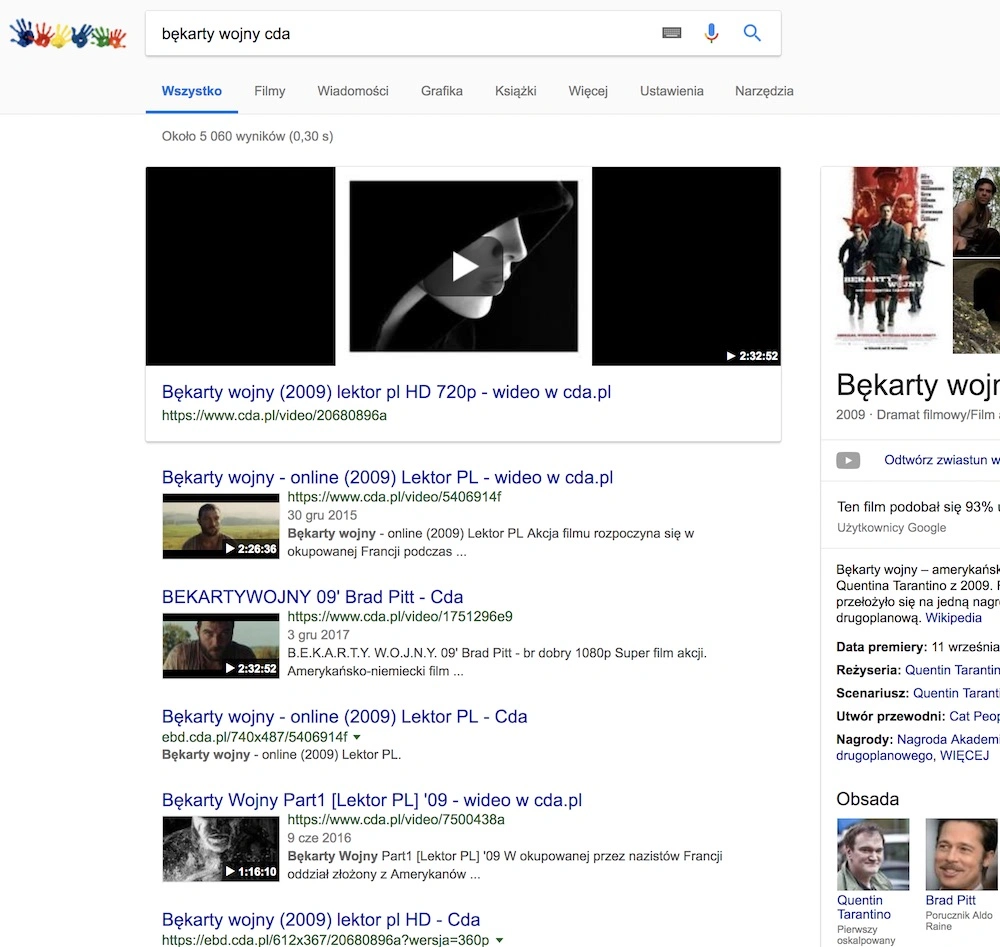Click the URL https://www.cda.pl/video/5406914f
1000x947 pixels.
(394, 497)
